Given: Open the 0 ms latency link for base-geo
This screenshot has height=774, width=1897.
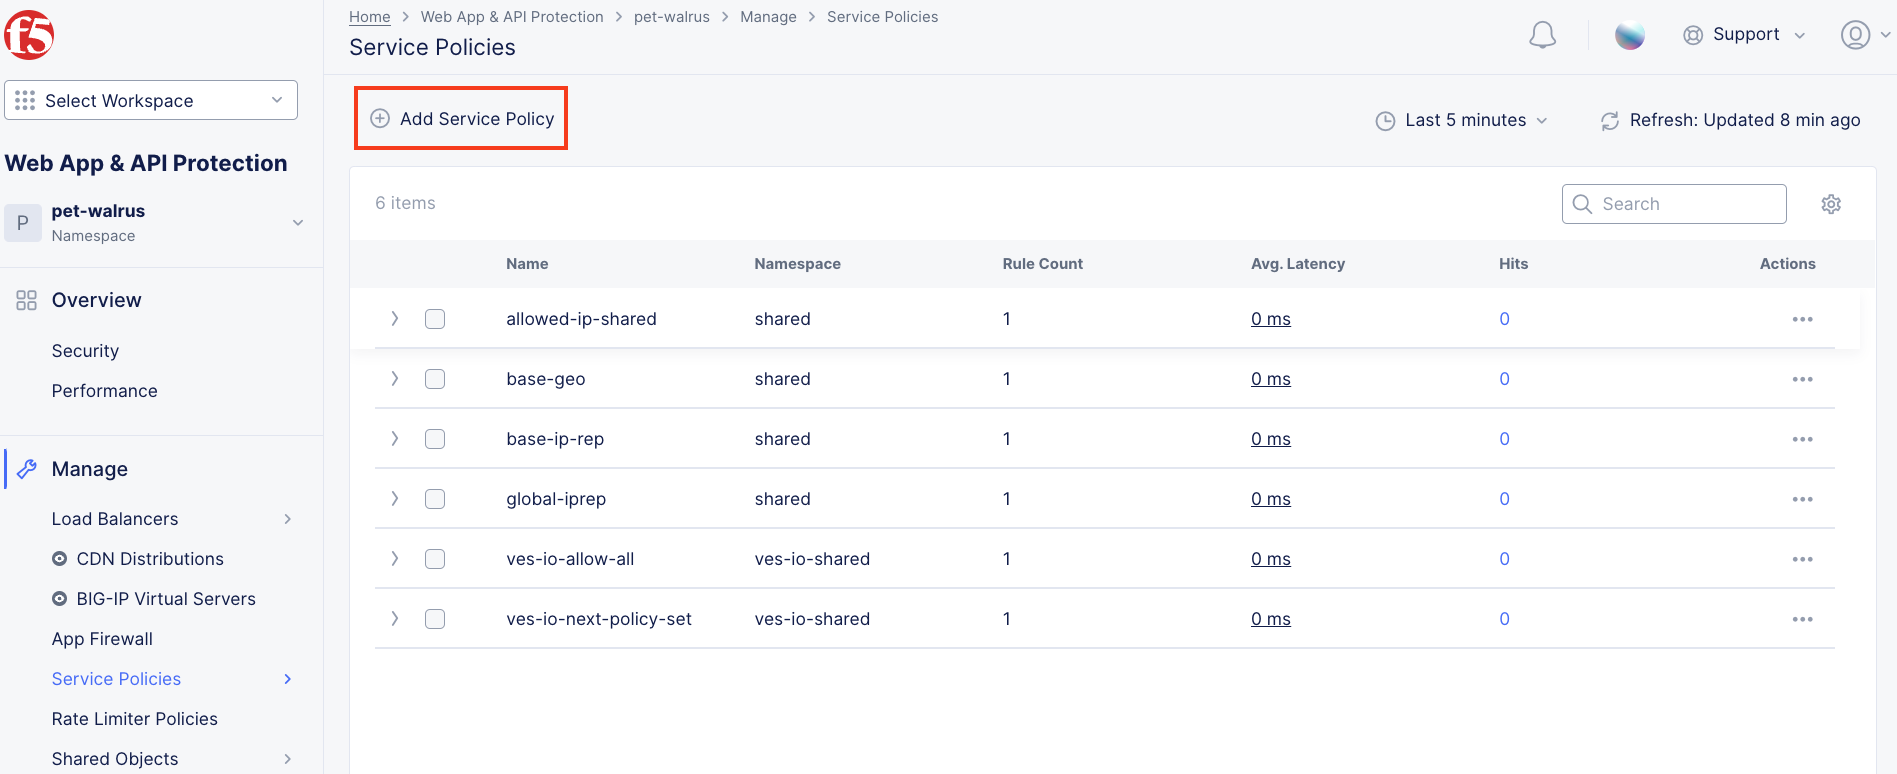Looking at the screenshot, I should click(1270, 379).
